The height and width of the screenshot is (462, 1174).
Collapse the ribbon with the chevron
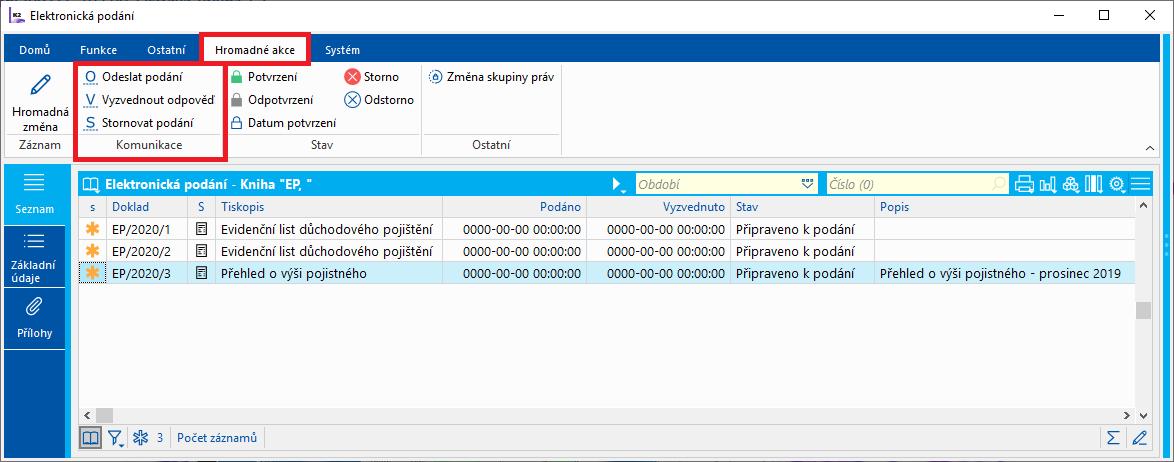tap(1149, 148)
